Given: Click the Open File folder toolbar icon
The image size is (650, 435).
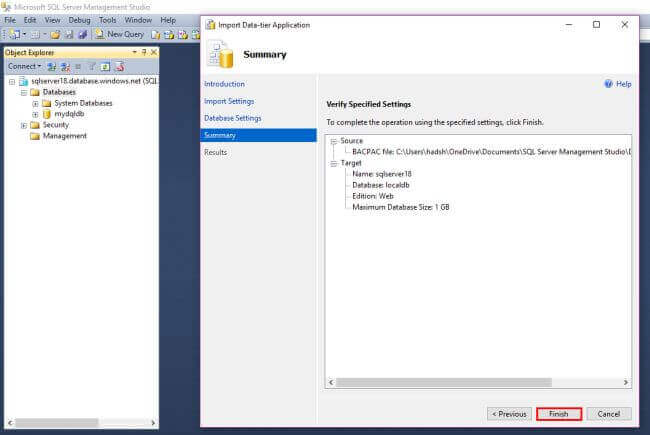Looking at the screenshot, I should tap(55, 34).
